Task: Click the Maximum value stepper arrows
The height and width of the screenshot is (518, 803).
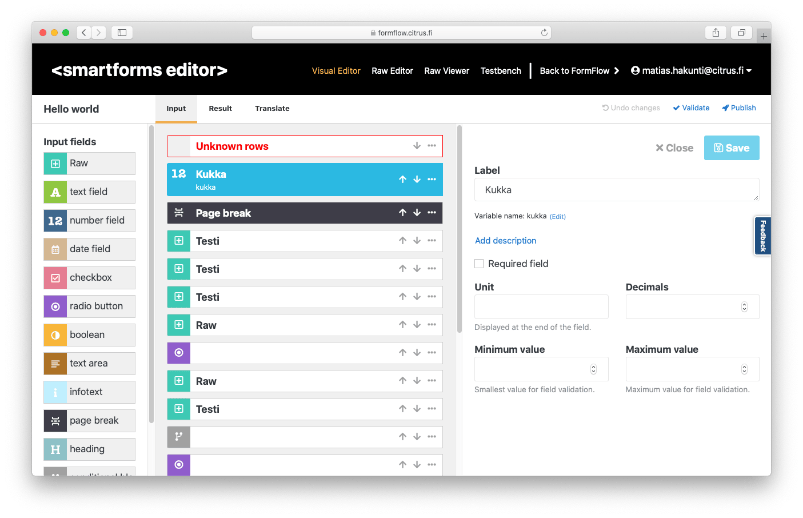Action: click(744, 369)
